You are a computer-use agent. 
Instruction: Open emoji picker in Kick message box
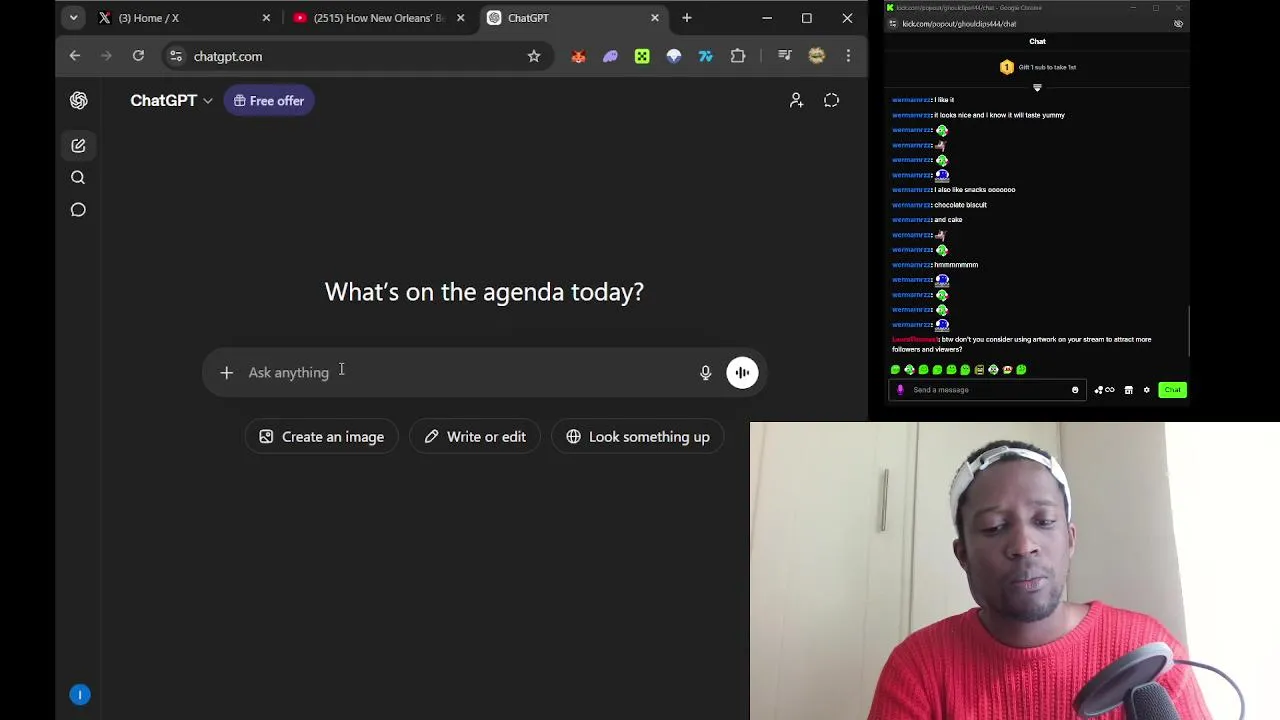[1075, 390]
